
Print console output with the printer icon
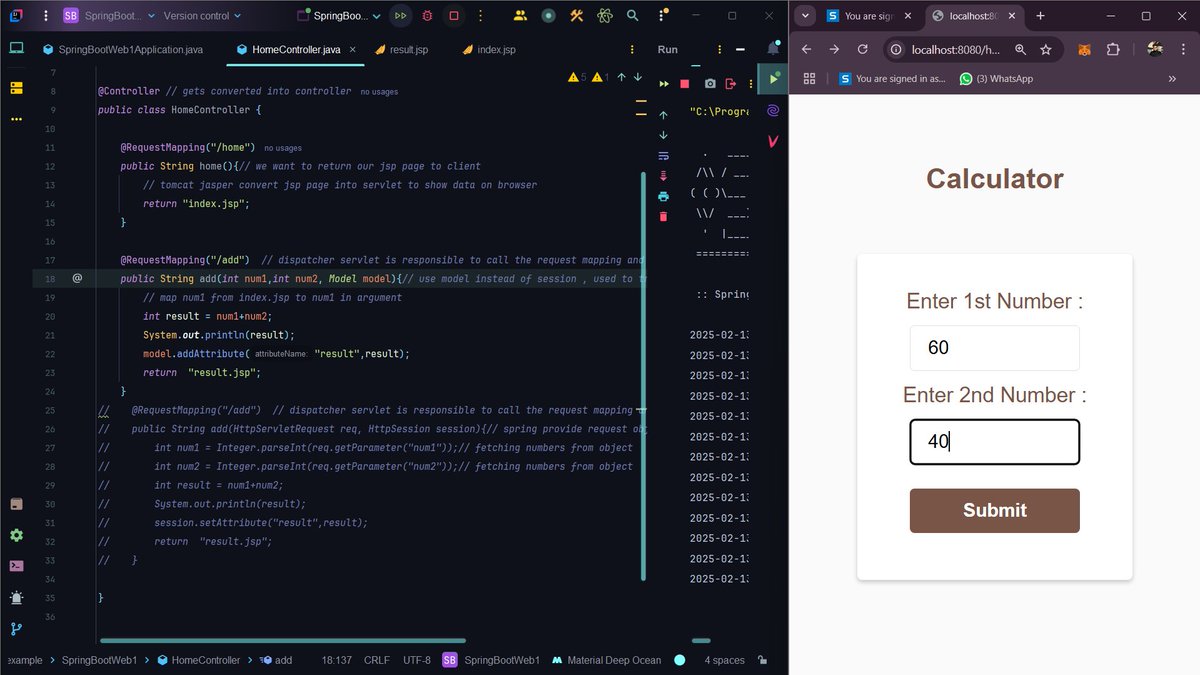click(x=663, y=197)
